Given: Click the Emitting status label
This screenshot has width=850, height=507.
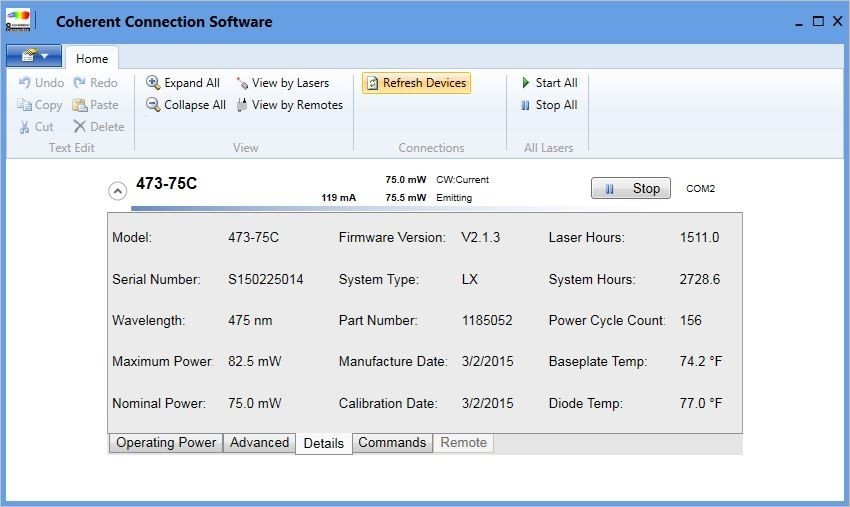Looking at the screenshot, I should (454, 198).
